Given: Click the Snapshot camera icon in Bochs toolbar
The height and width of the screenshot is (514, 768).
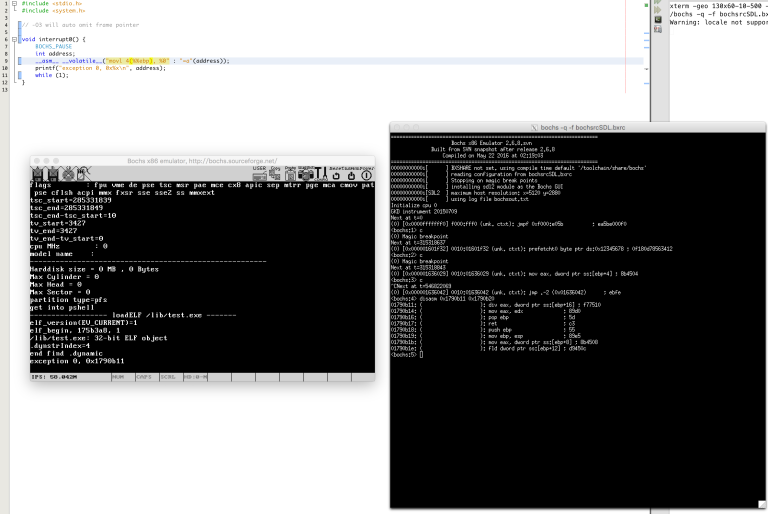Looking at the screenshot, I should click(306, 173).
